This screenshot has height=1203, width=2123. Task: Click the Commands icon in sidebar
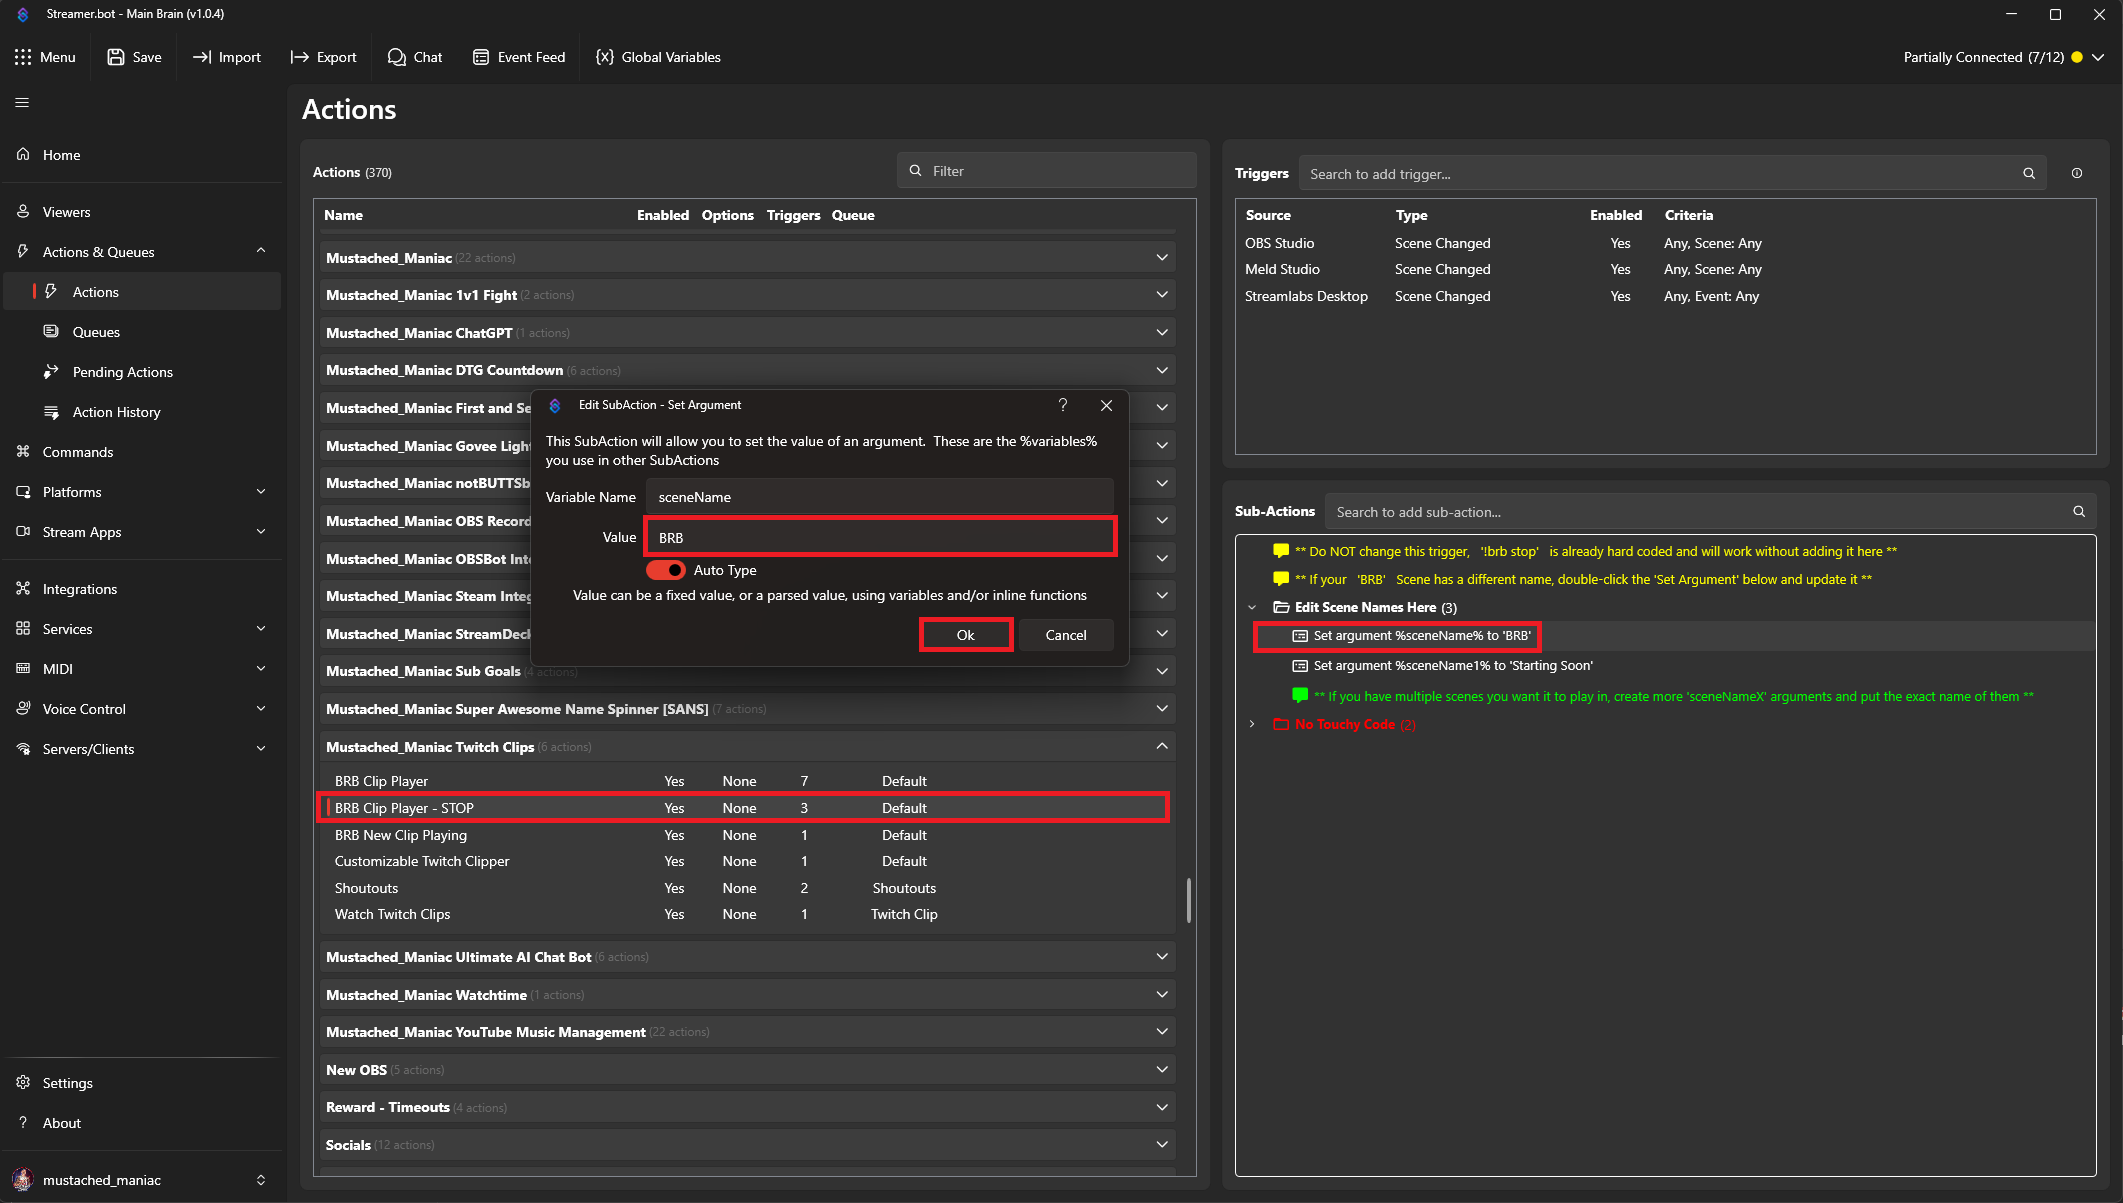[x=23, y=452]
